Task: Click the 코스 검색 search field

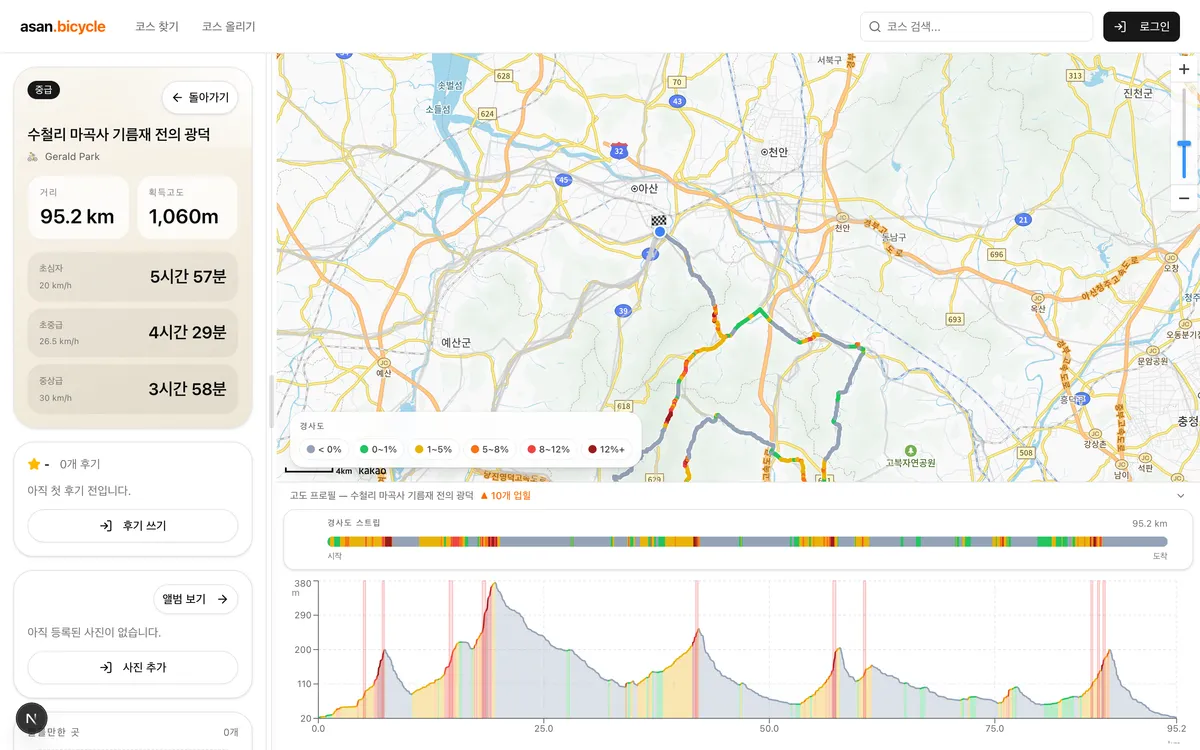Action: tap(976, 27)
